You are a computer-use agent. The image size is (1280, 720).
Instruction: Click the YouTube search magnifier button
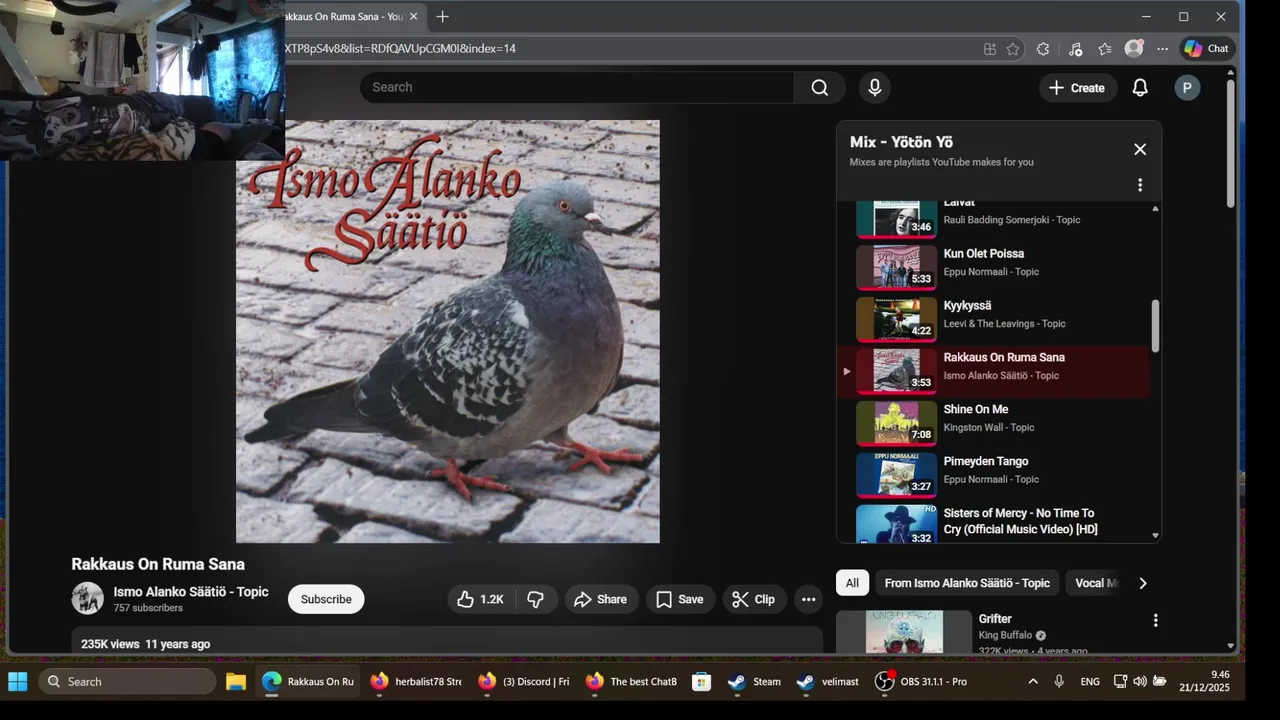pyautogui.click(x=820, y=87)
